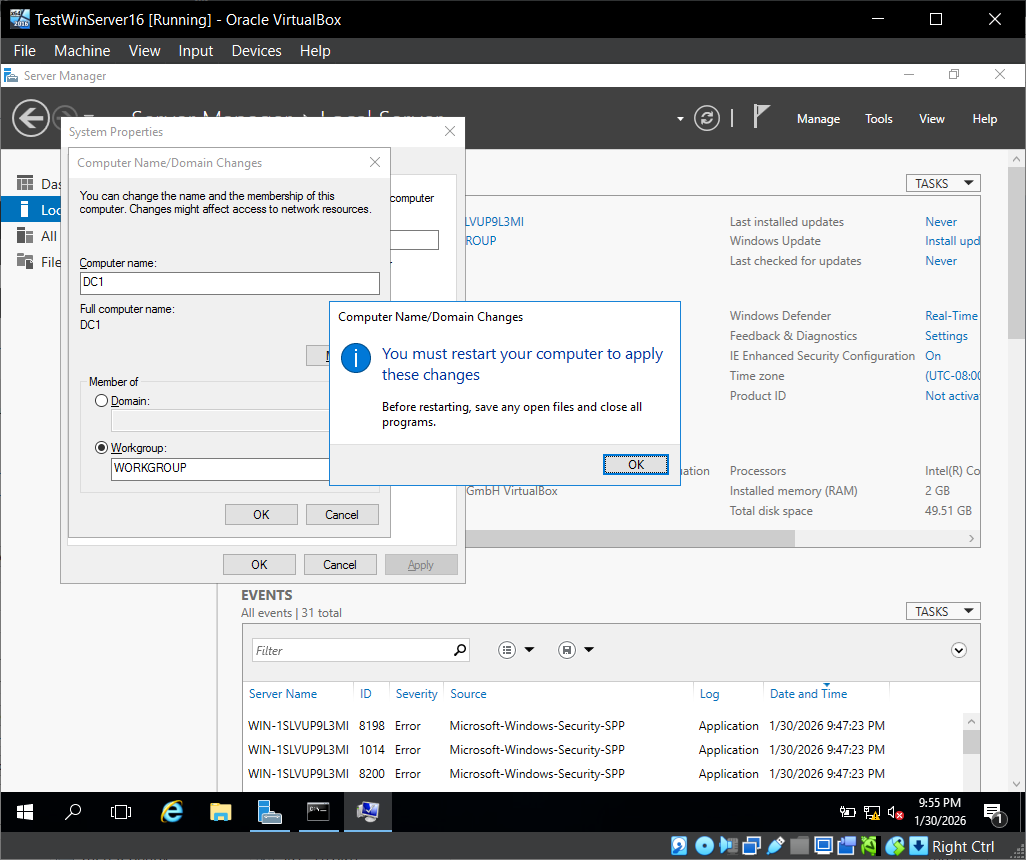
Task: Open the notifications flag icon
Action: click(x=761, y=118)
